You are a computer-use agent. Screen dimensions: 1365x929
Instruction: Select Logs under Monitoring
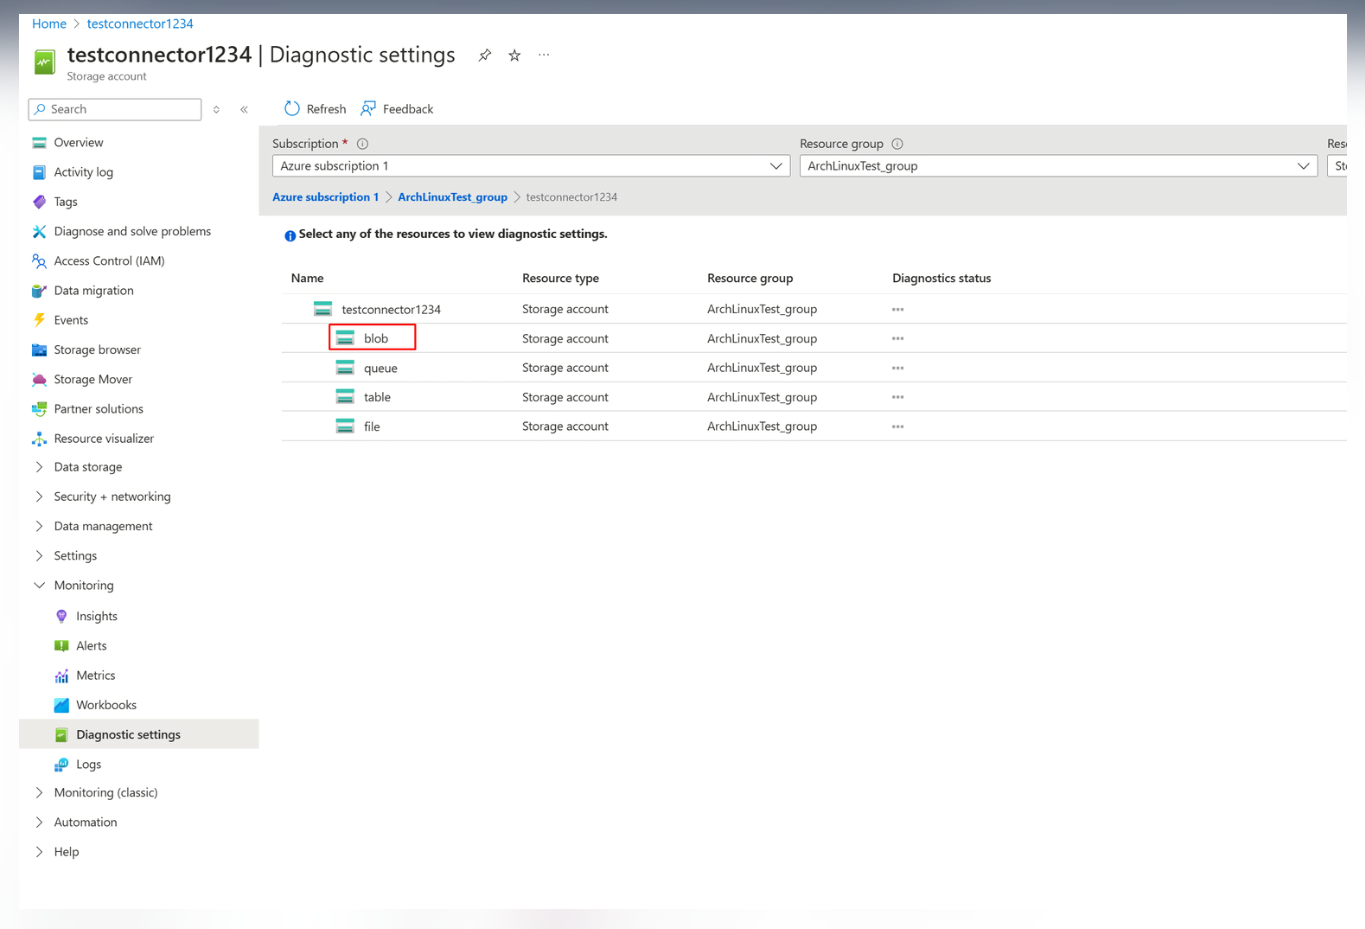click(x=88, y=765)
